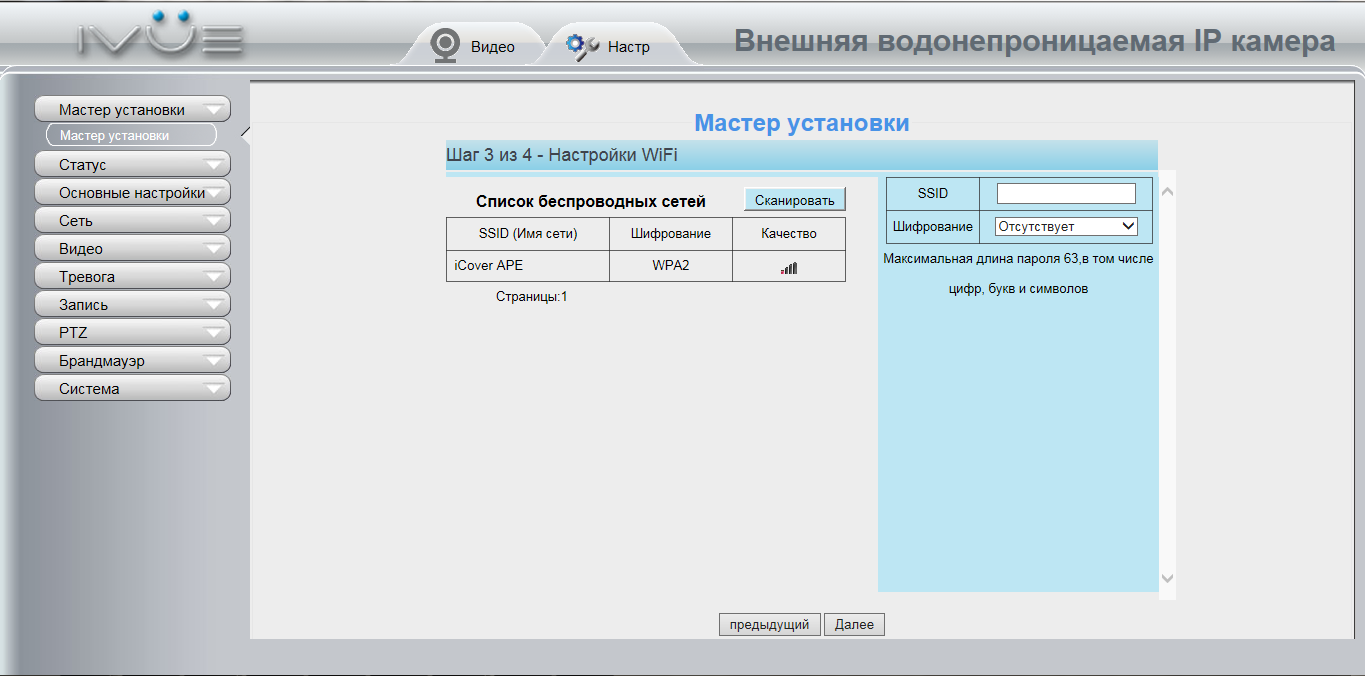Screen dimensions: 1365x676
Task: Expand the Запись sidebar menu
Action: click(133, 305)
